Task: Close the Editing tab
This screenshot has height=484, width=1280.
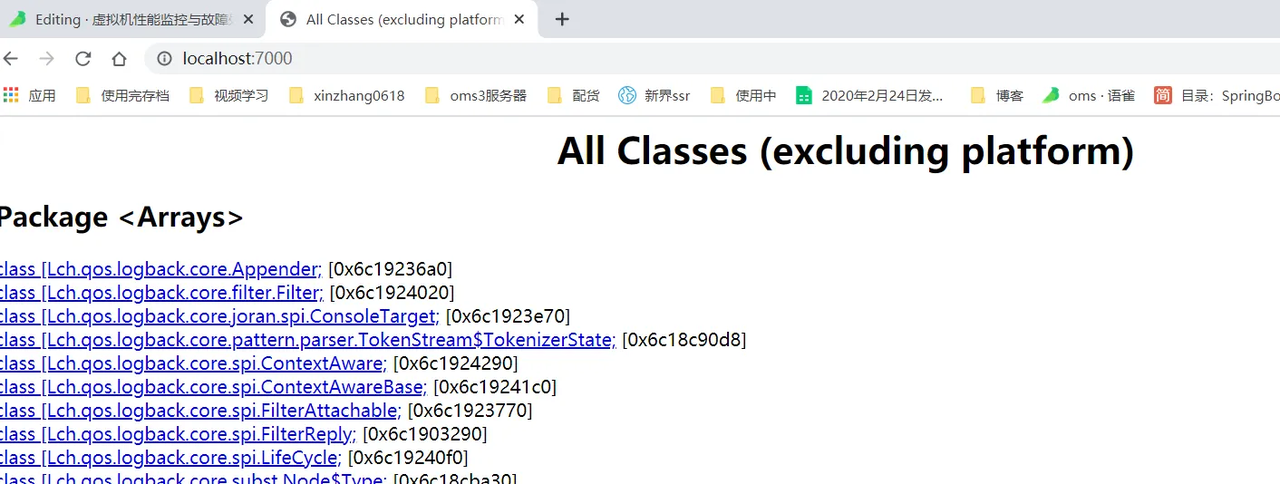Action: (248, 19)
